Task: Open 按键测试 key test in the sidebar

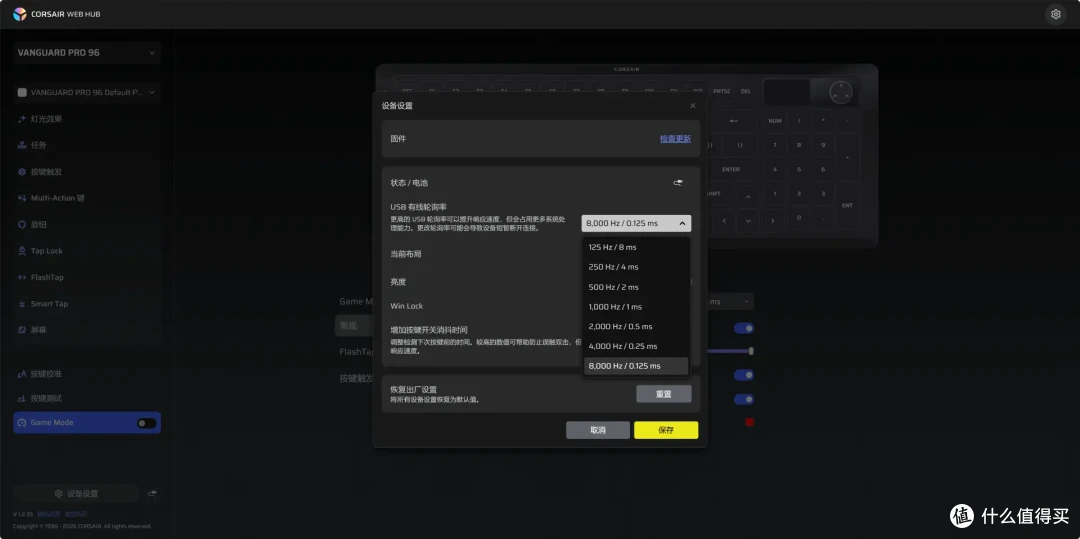Action: pyautogui.click(x=87, y=399)
